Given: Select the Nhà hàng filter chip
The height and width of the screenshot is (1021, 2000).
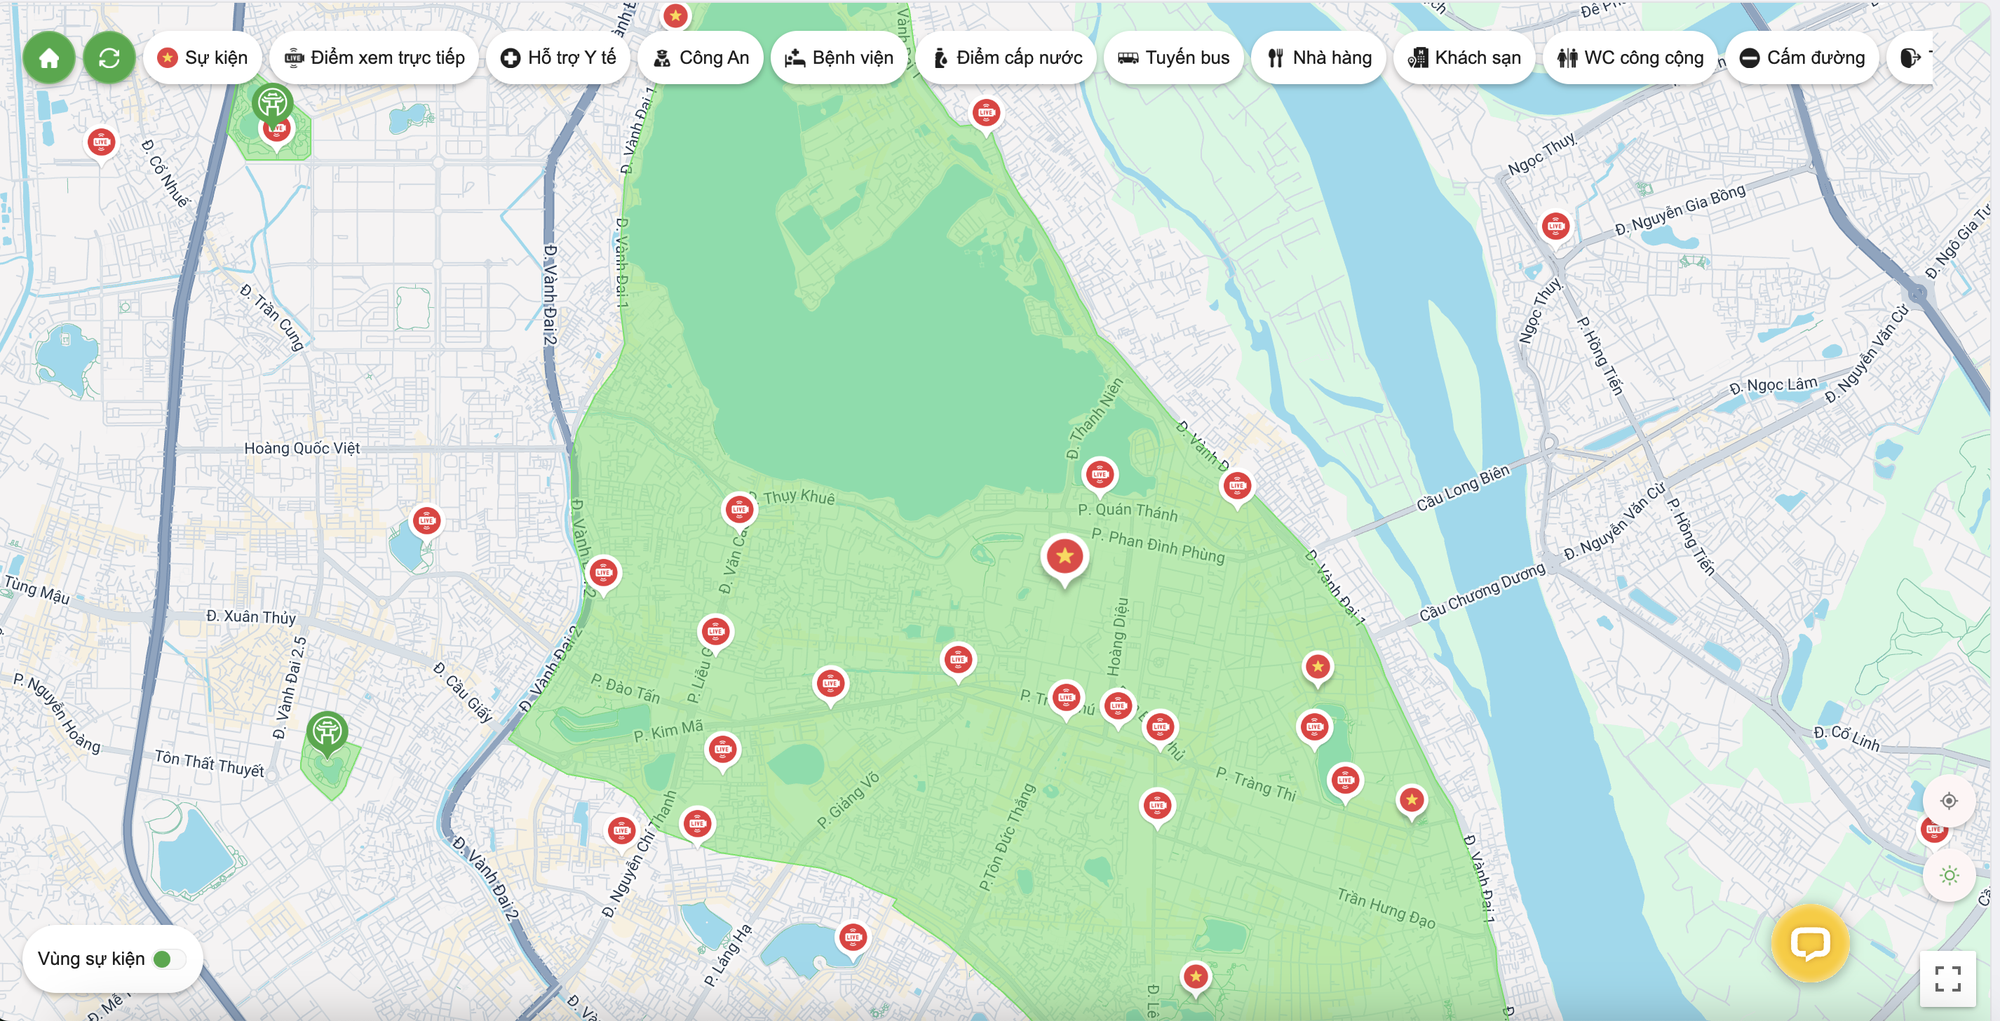Looking at the screenshot, I should tap(1319, 58).
